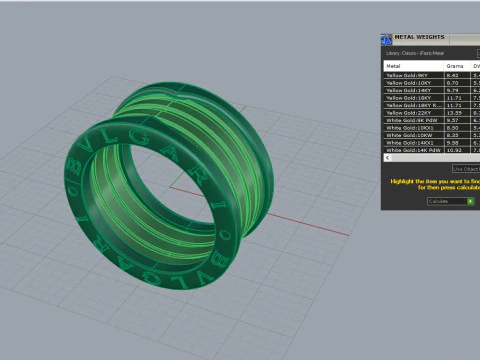Sort by the Metal column header

click(414, 66)
